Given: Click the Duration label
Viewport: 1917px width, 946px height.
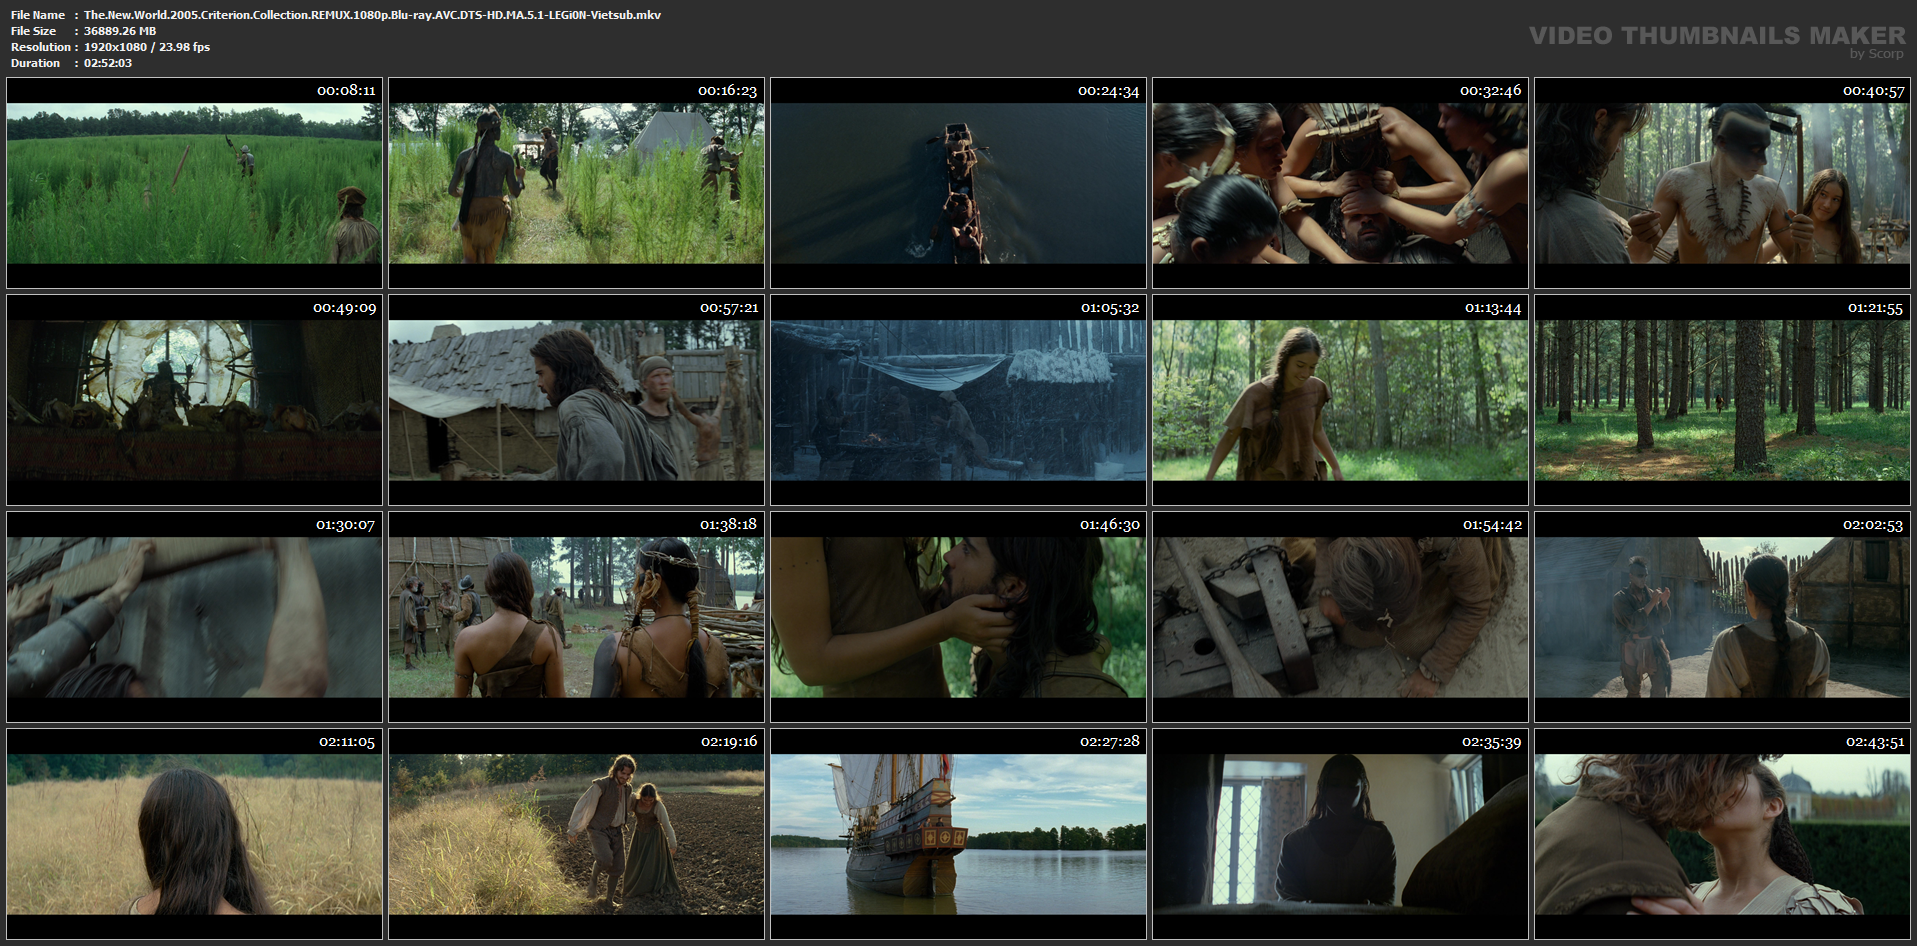Looking at the screenshot, I should click(36, 63).
